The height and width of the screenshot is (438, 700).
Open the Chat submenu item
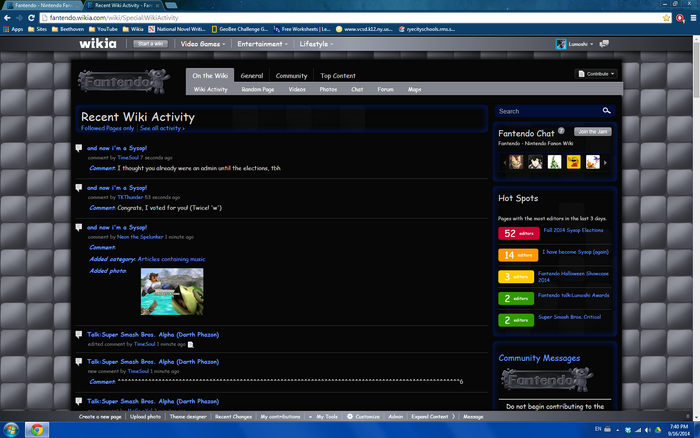pyautogui.click(x=357, y=89)
